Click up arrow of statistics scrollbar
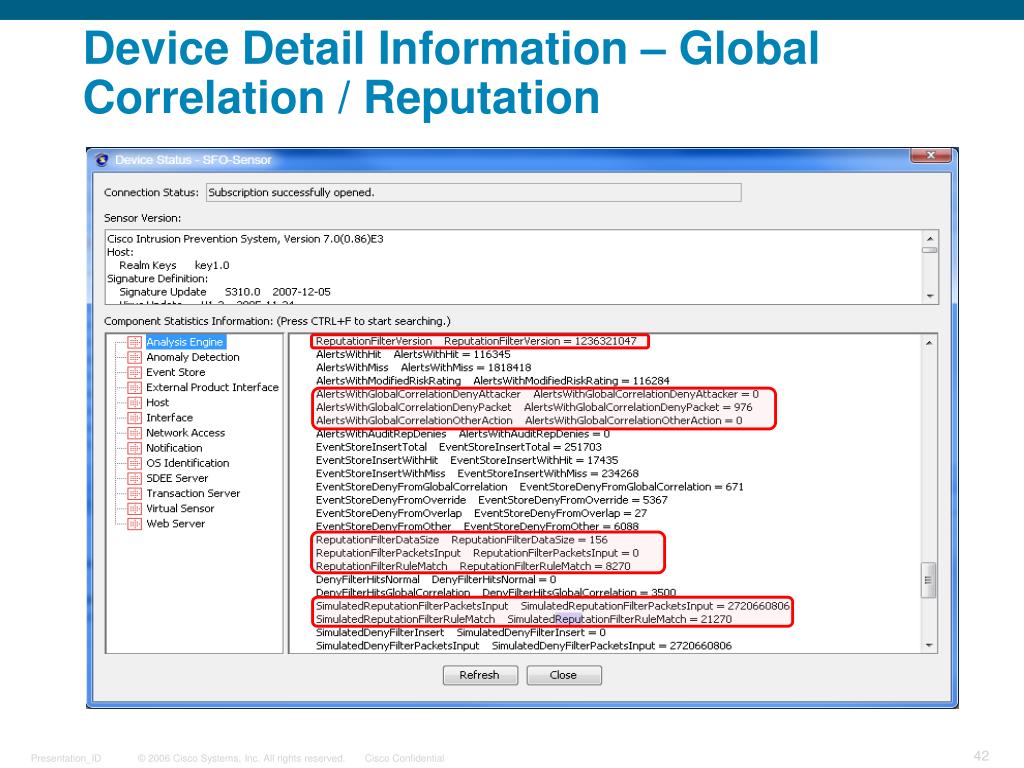The height and width of the screenshot is (768, 1024). (929, 343)
